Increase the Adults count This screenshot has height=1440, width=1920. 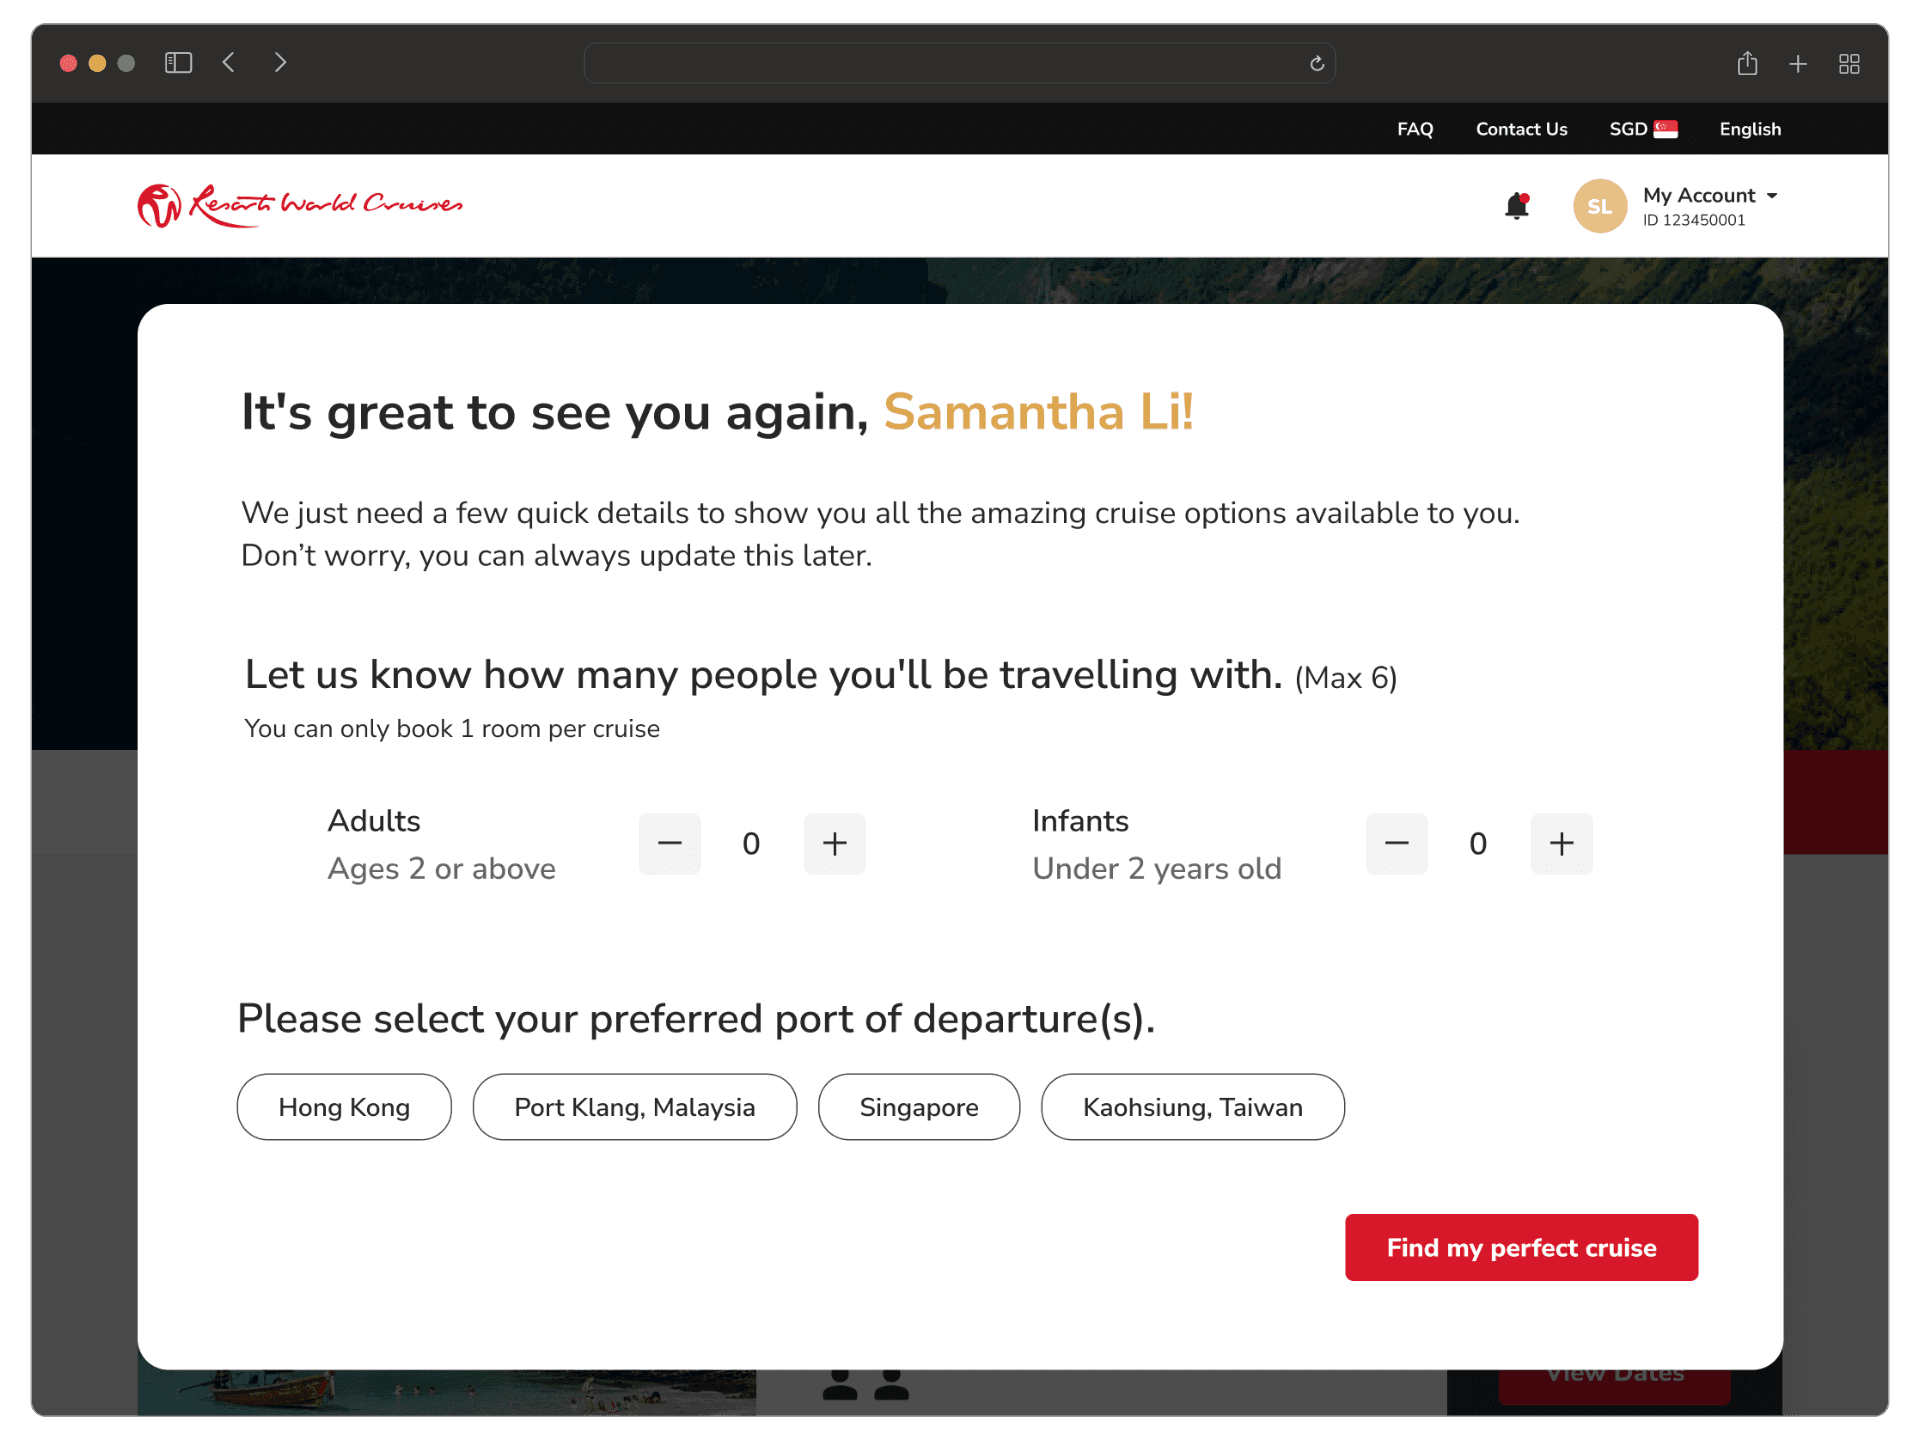[834, 844]
